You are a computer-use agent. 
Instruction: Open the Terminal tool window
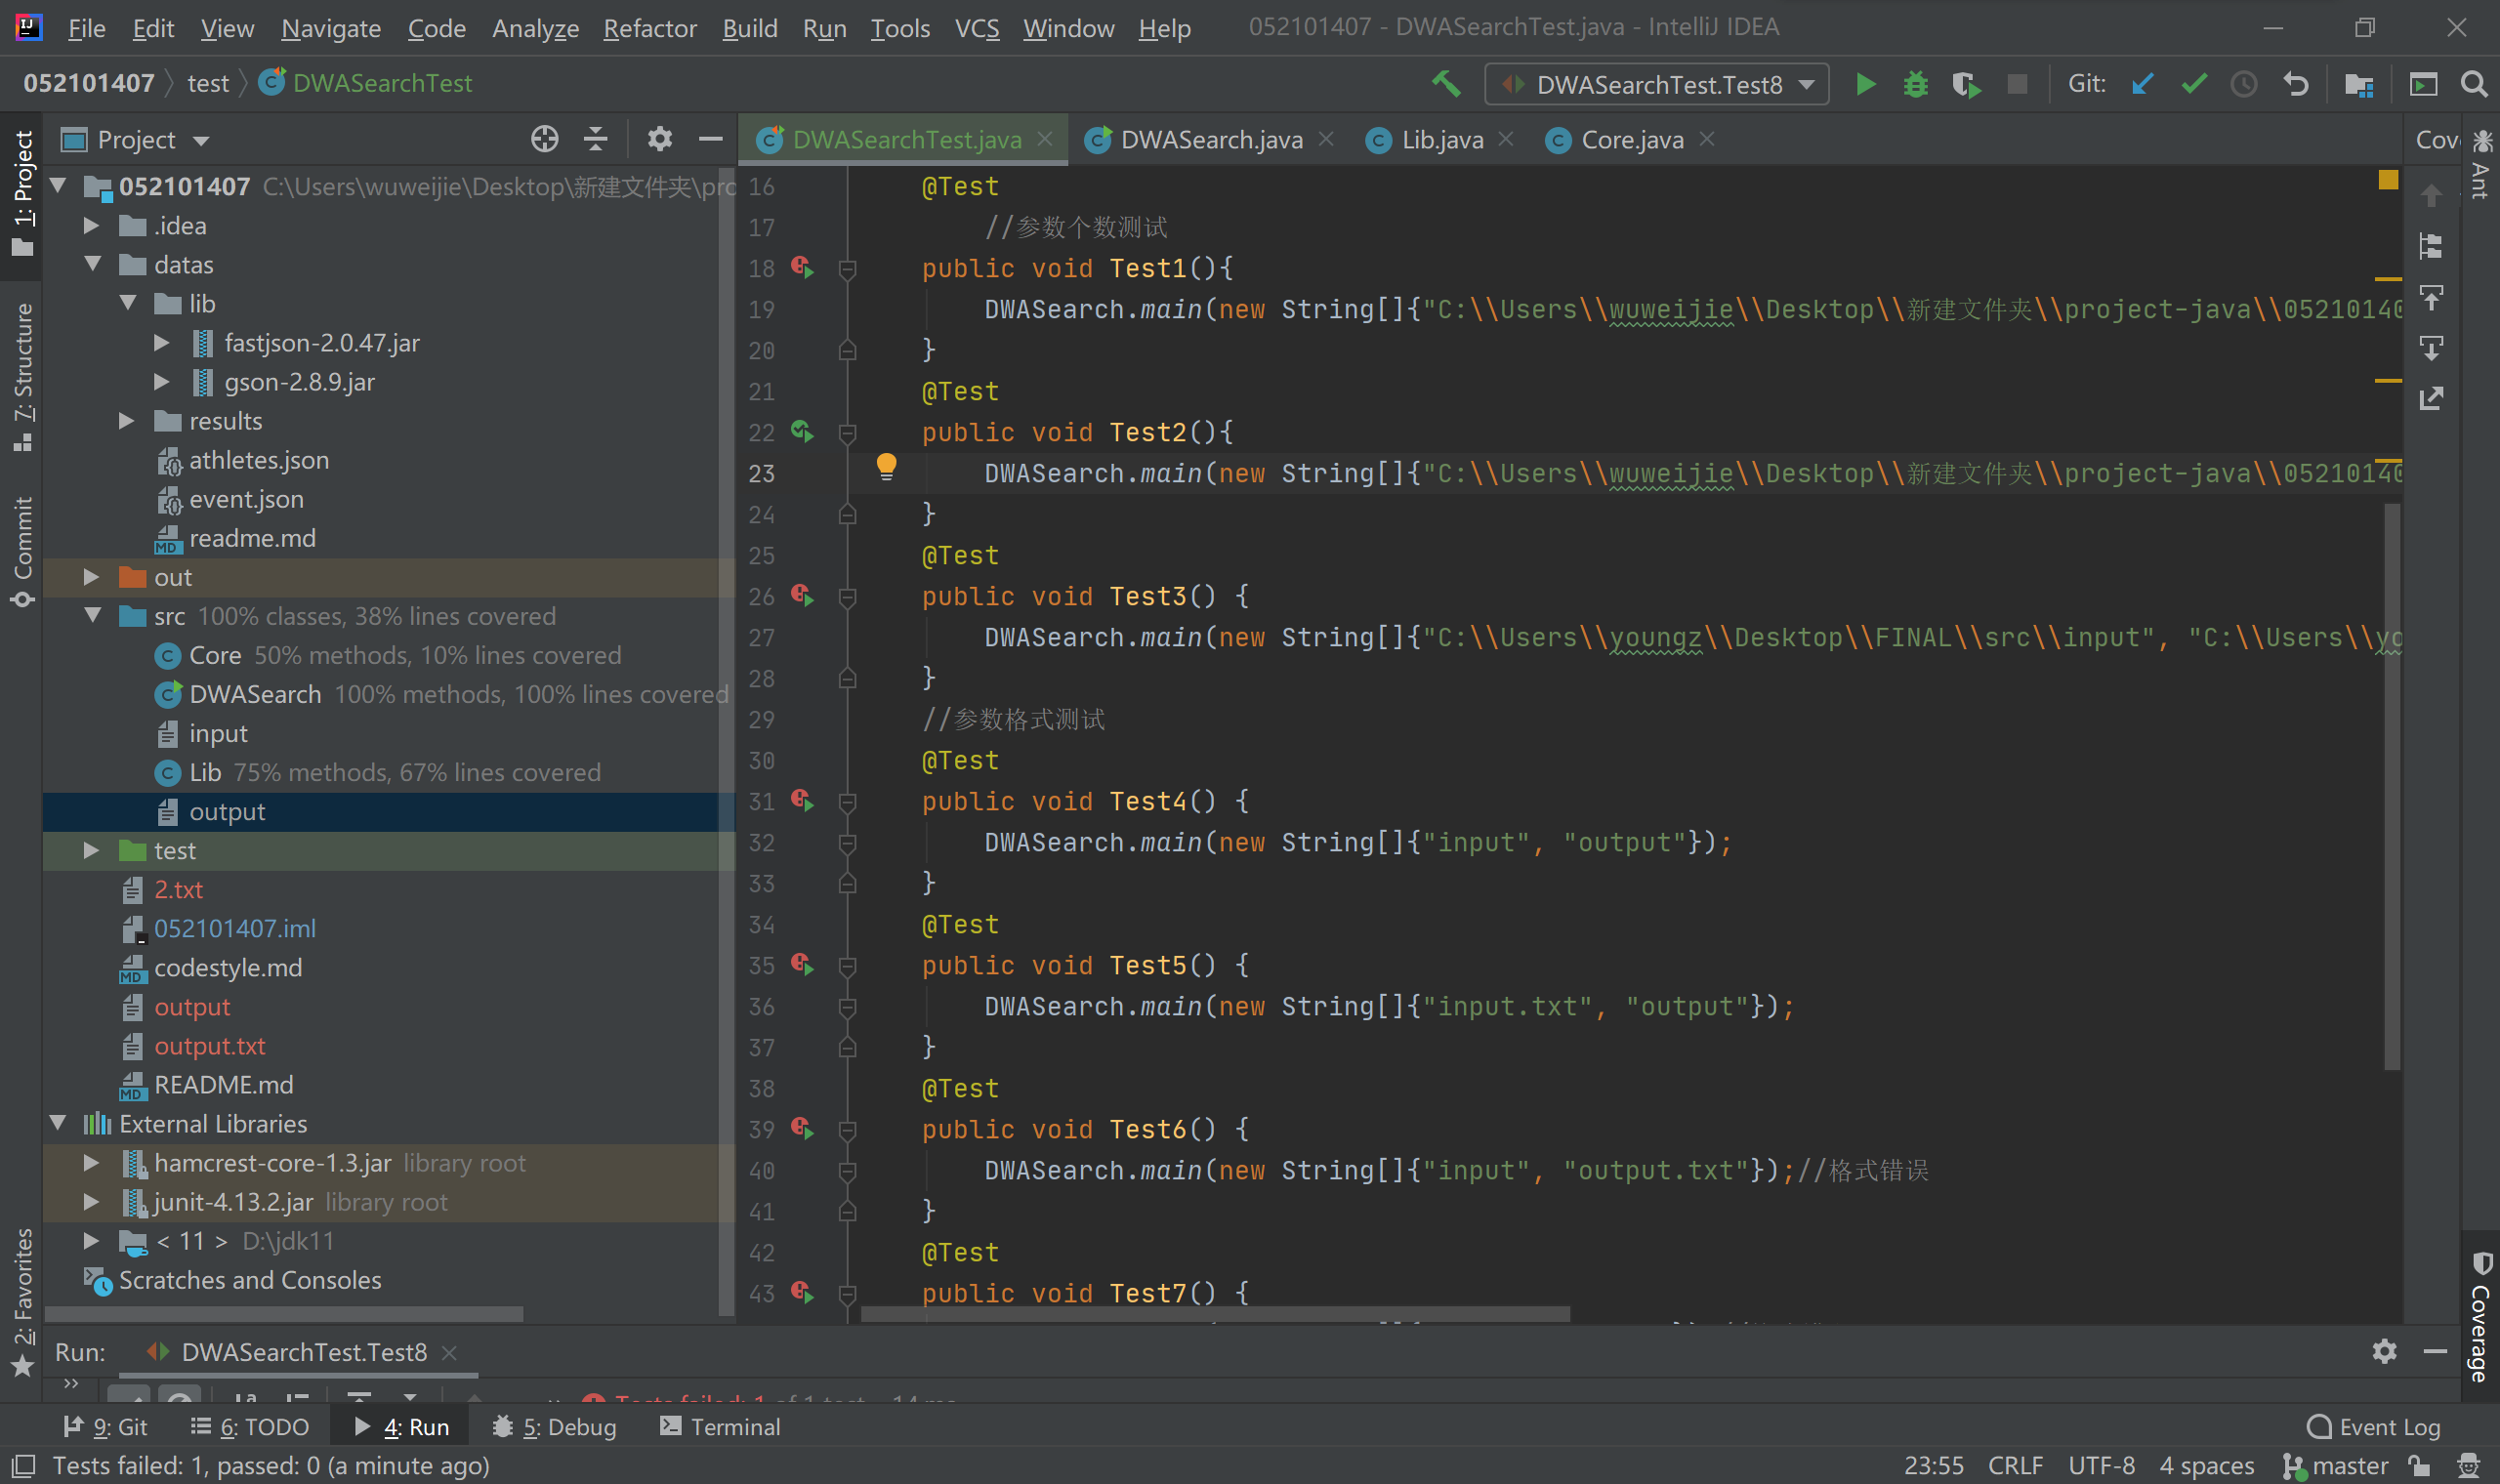click(720, 1427)
